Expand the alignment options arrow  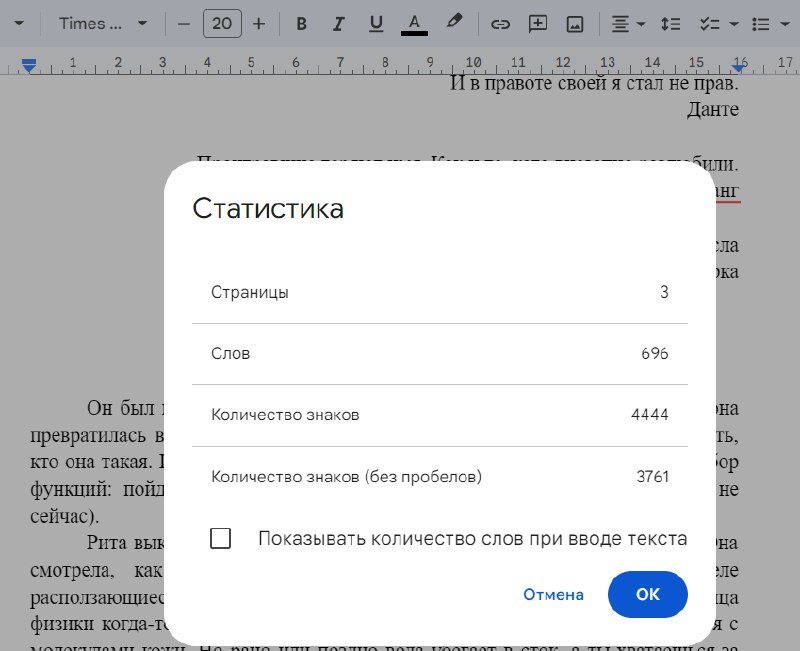(641, 24)
